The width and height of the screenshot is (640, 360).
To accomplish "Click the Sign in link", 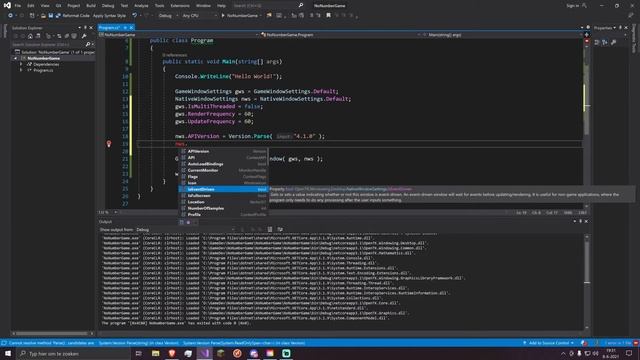I will [572, 6].
